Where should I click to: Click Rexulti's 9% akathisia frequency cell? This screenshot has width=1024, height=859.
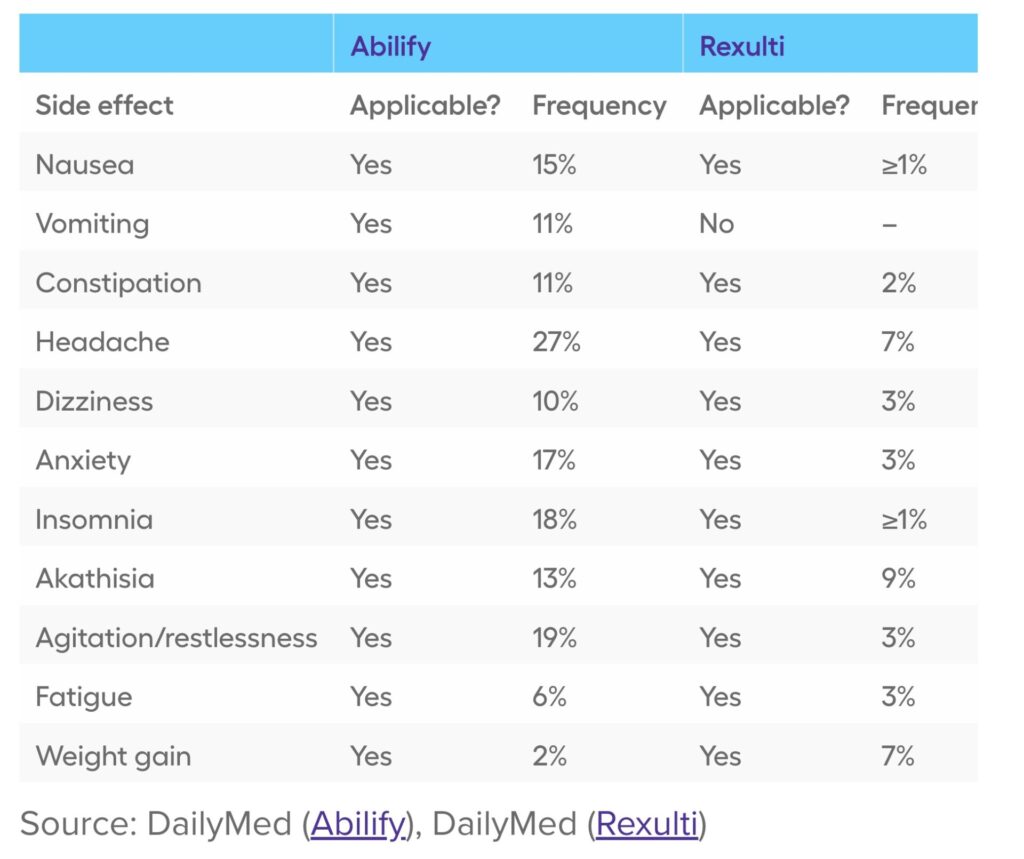[x=898, y=578]
